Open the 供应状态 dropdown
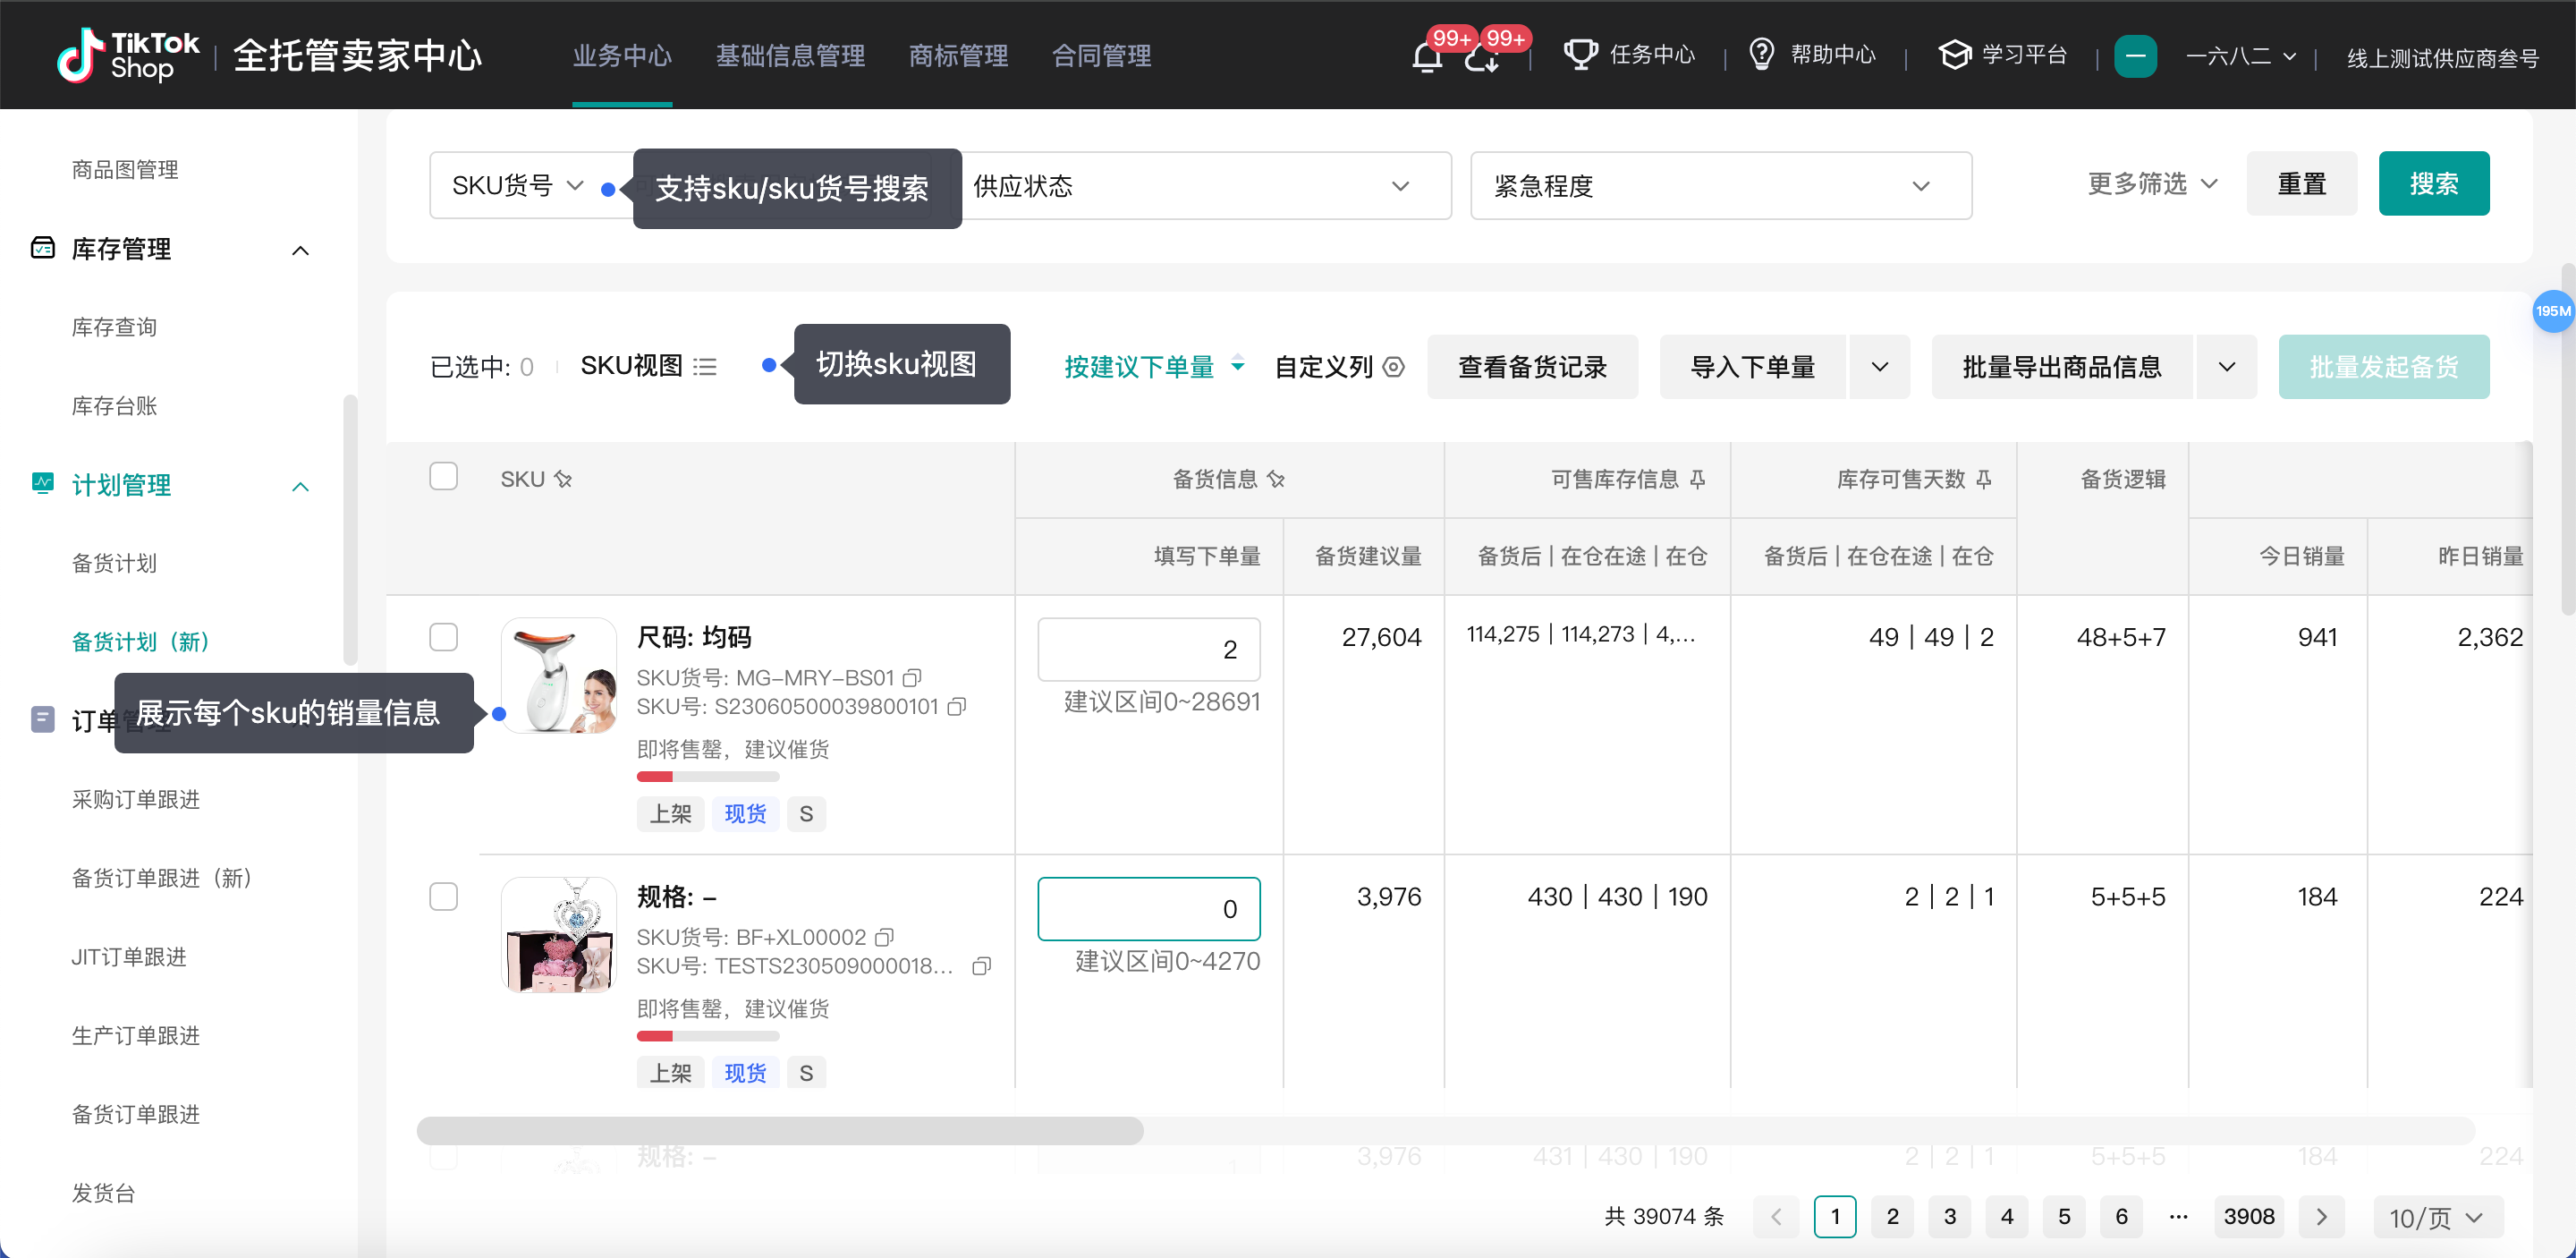The height and width of the screenshot is (1258, 2576). coord(1191,186)
